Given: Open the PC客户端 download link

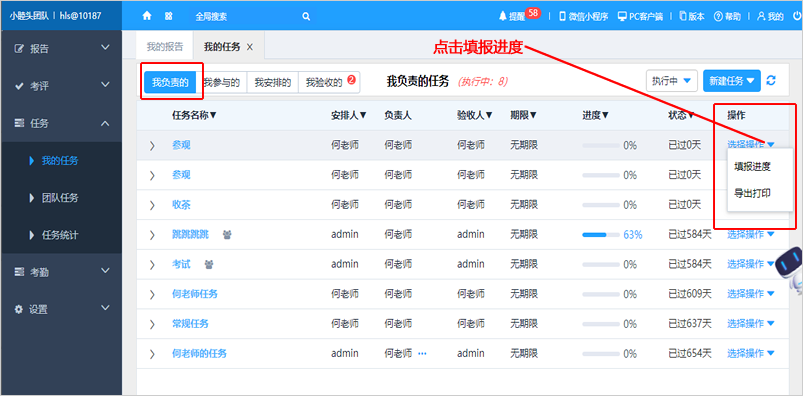Looking at the screenshot, I should click(640, 16).
